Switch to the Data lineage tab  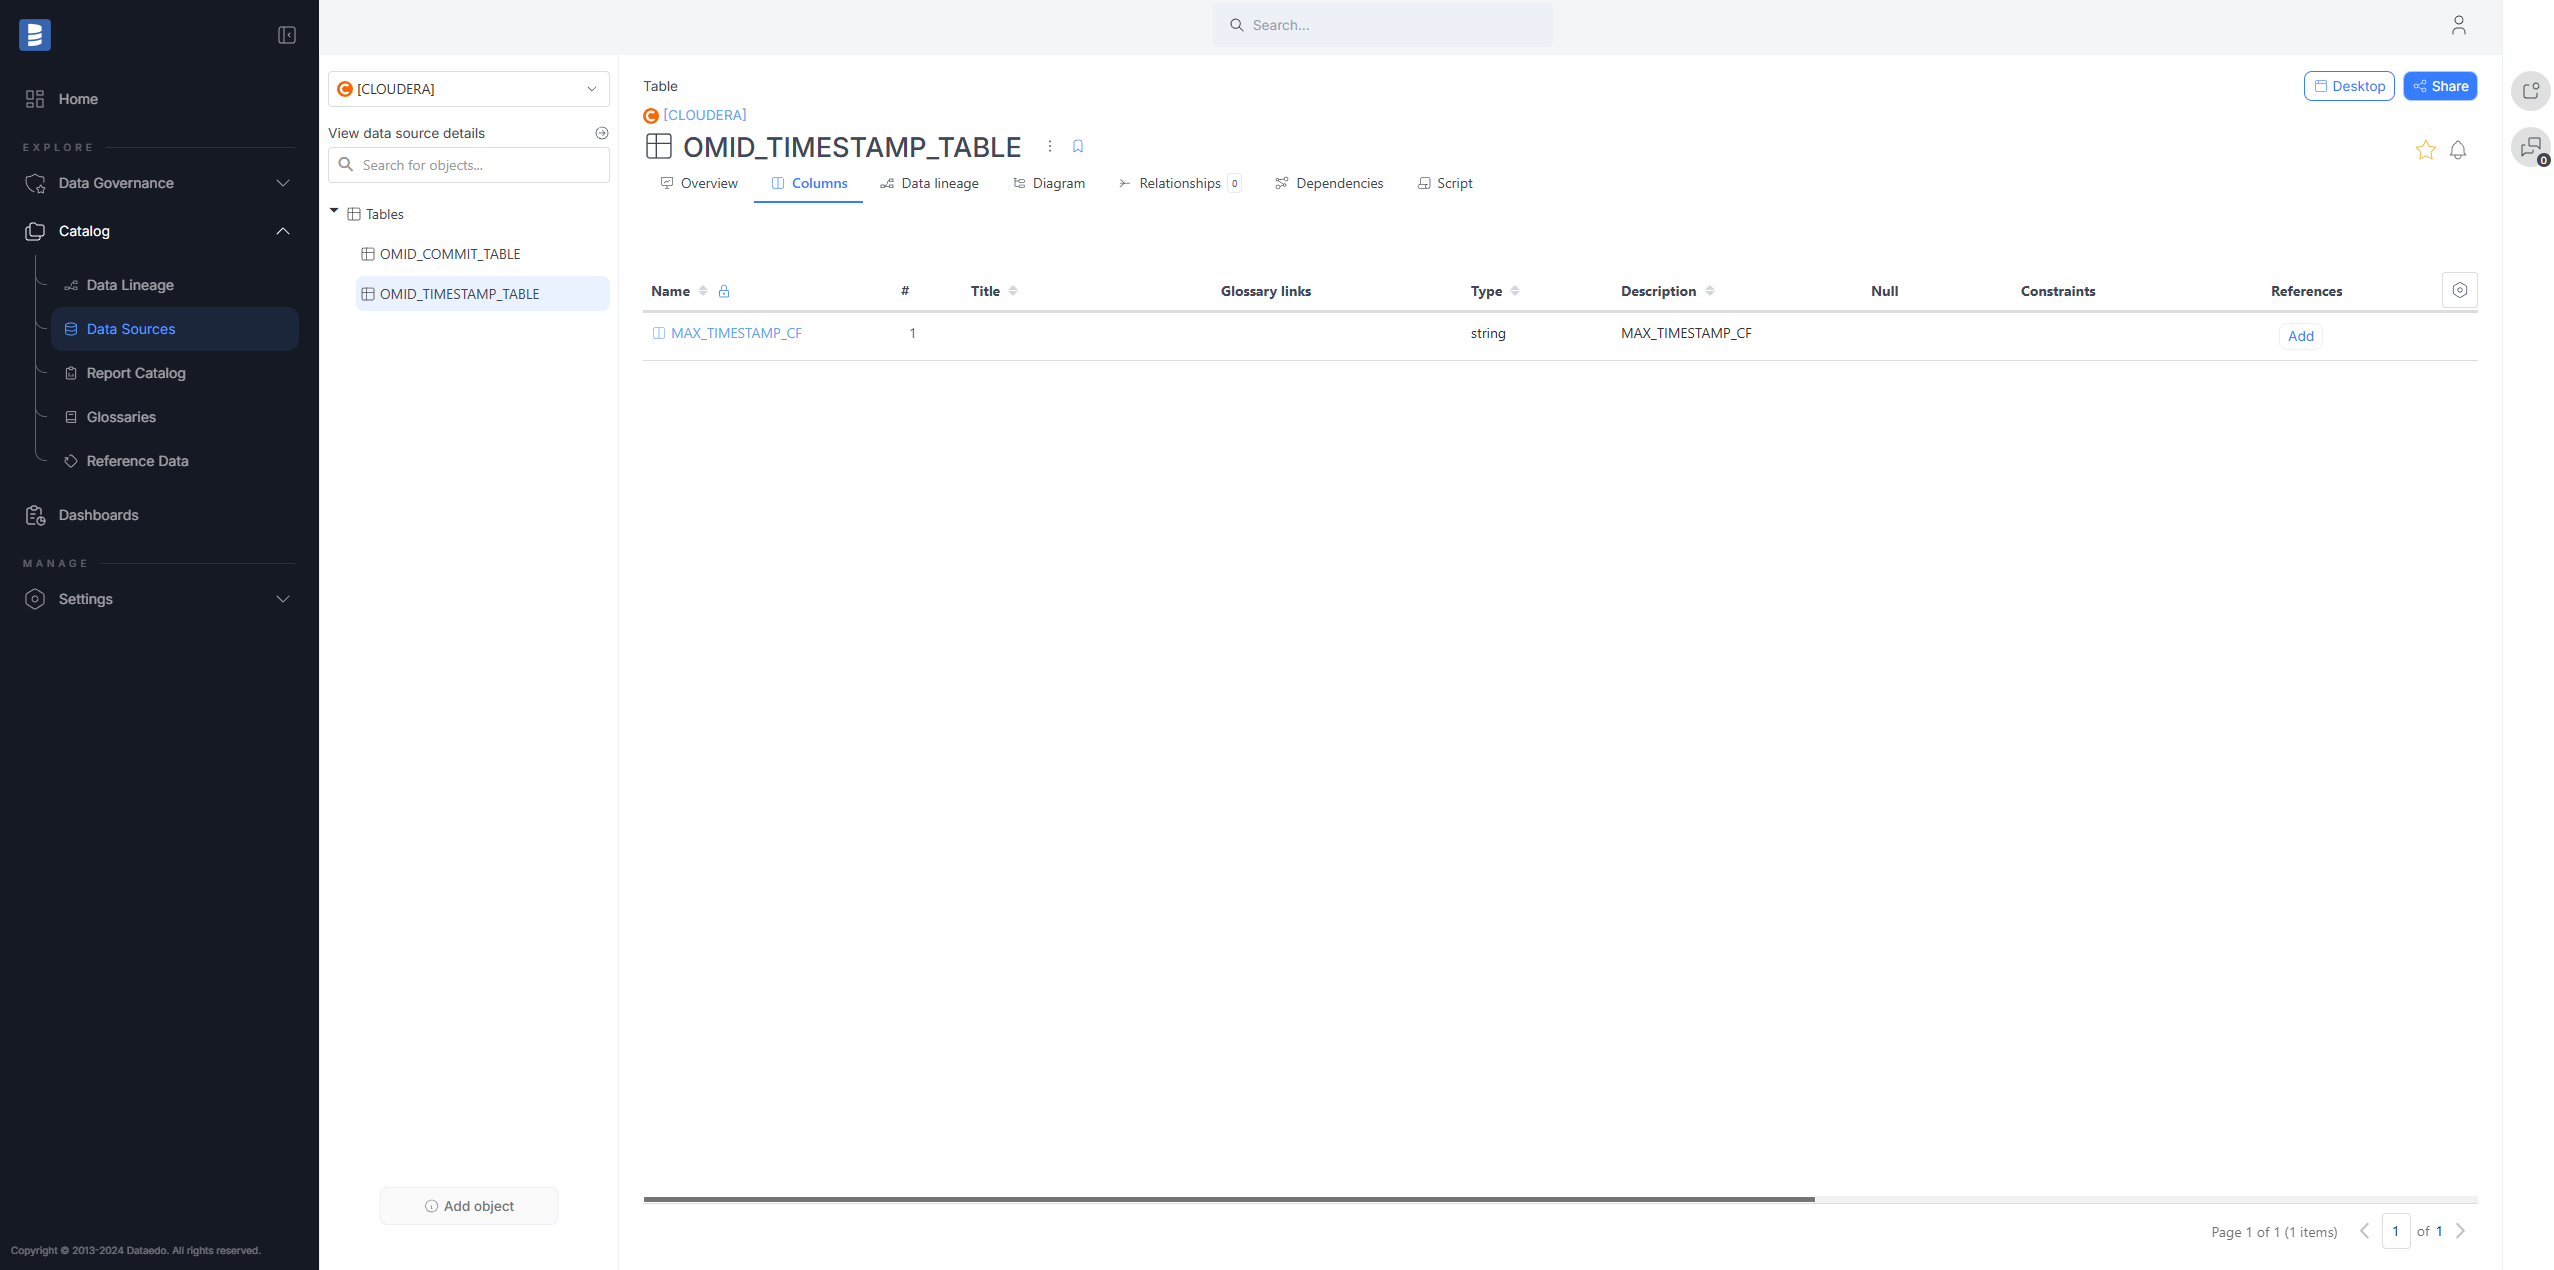coord(938,182)
